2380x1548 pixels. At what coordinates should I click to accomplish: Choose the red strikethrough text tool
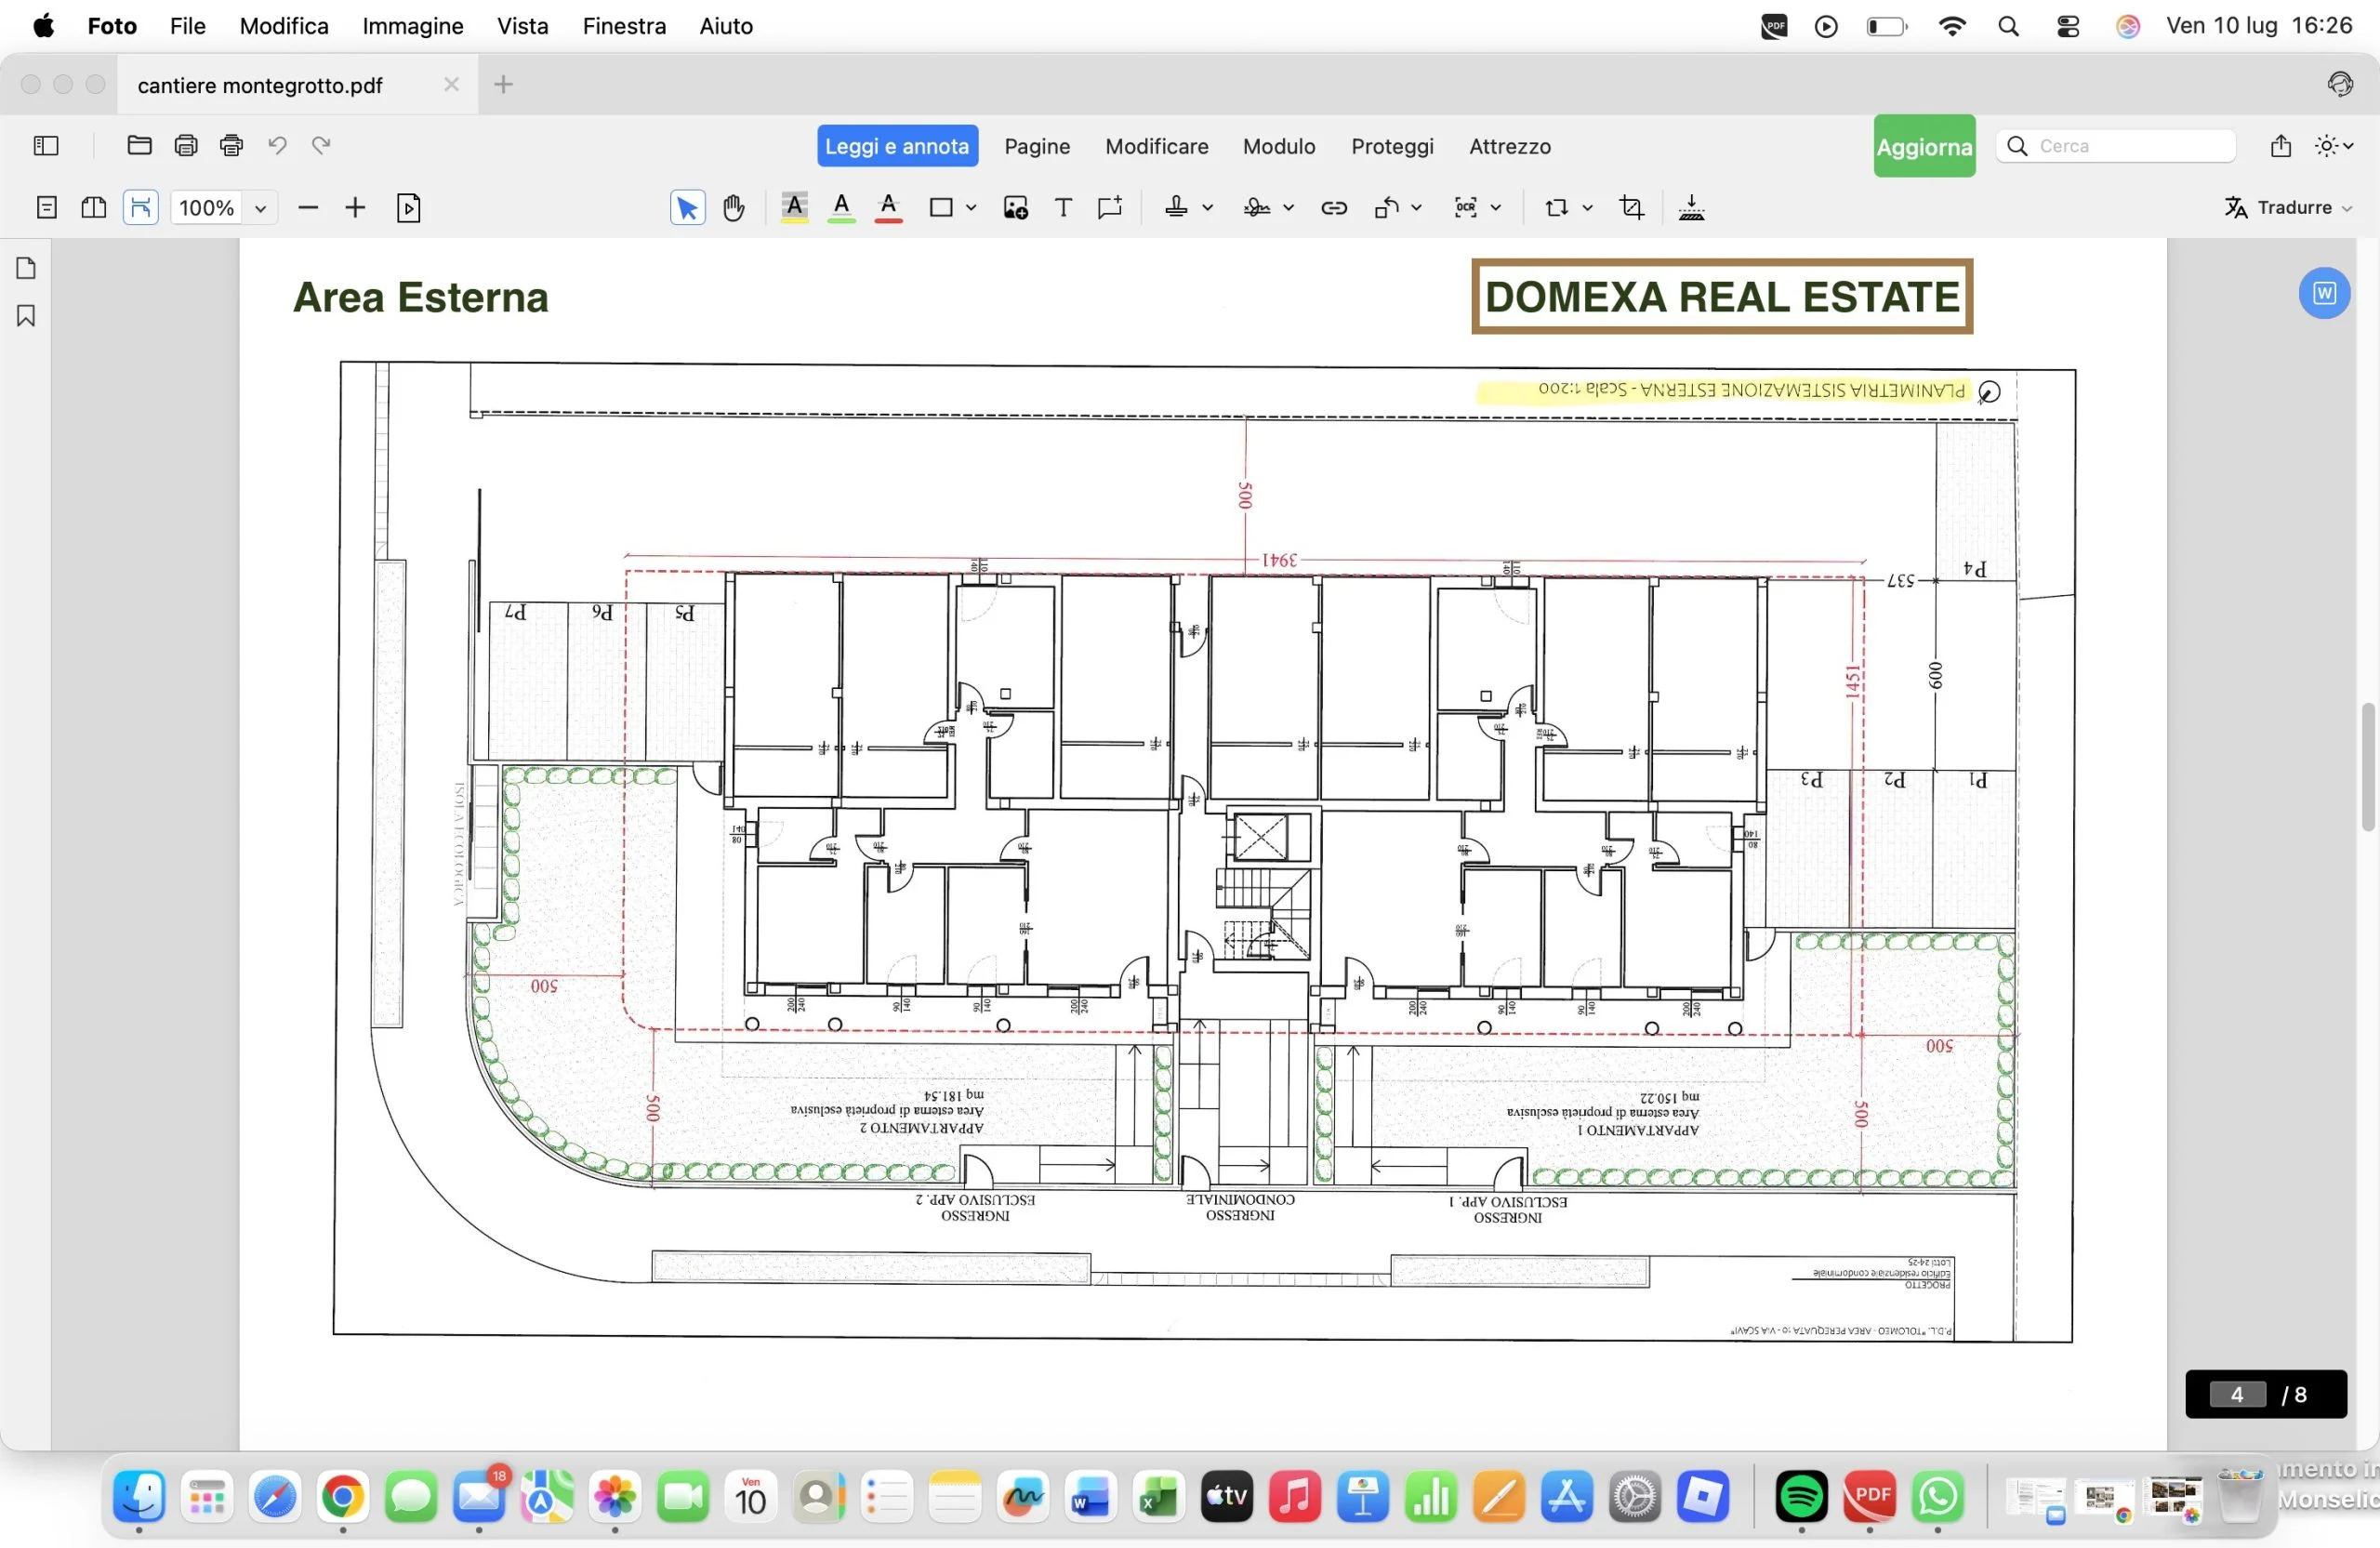[x=888, y=208]
